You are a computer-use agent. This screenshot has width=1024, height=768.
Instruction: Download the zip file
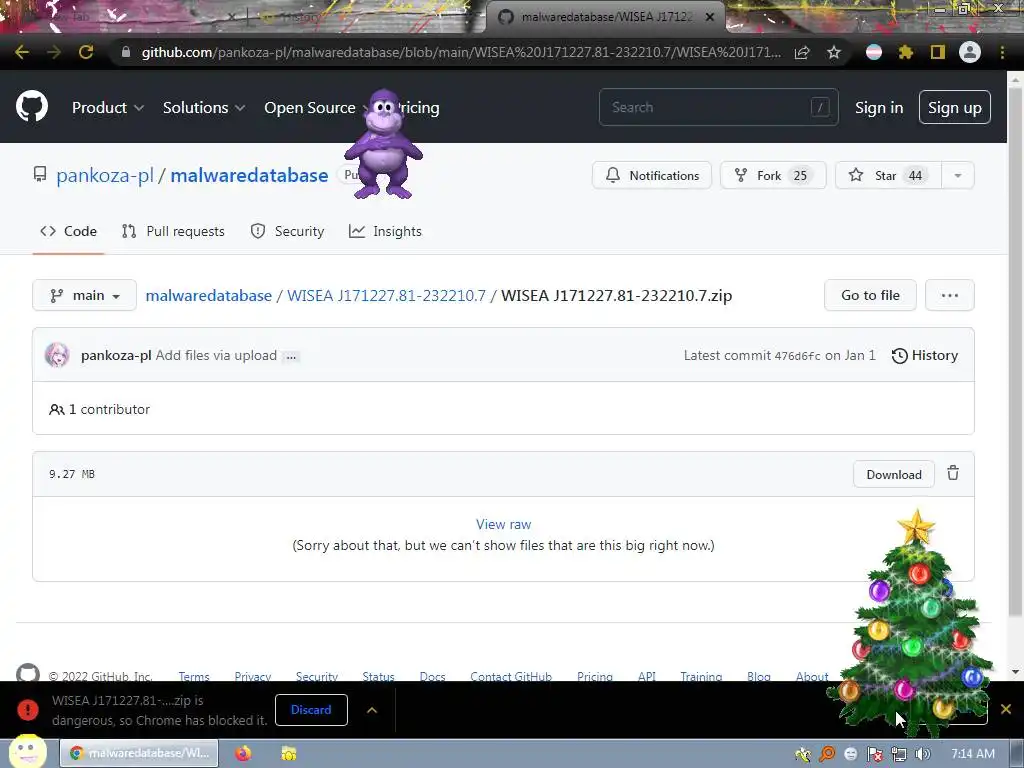pyautogui.click(x=893, y=475)
